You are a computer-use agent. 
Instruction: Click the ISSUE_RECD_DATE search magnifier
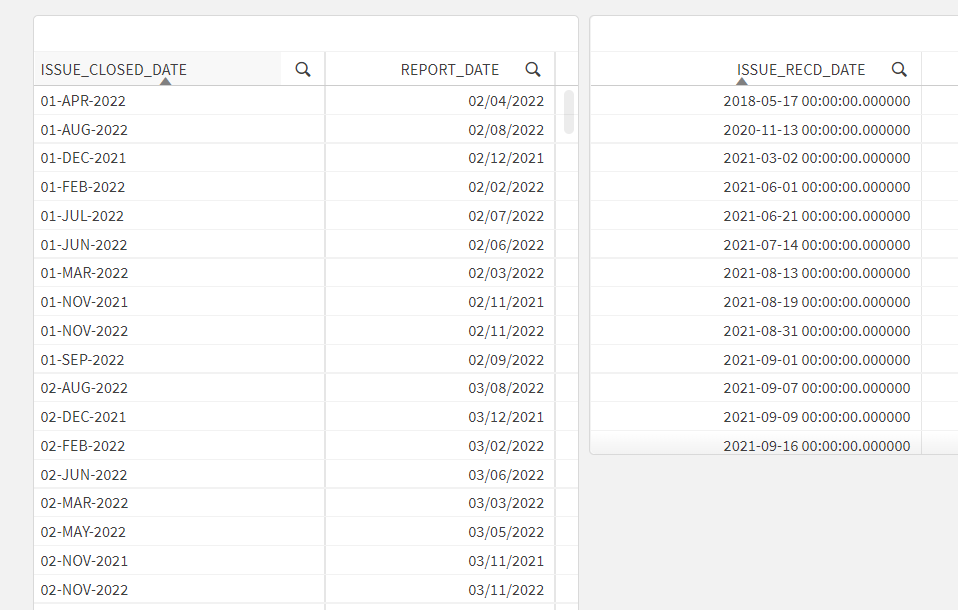point(899,69)
